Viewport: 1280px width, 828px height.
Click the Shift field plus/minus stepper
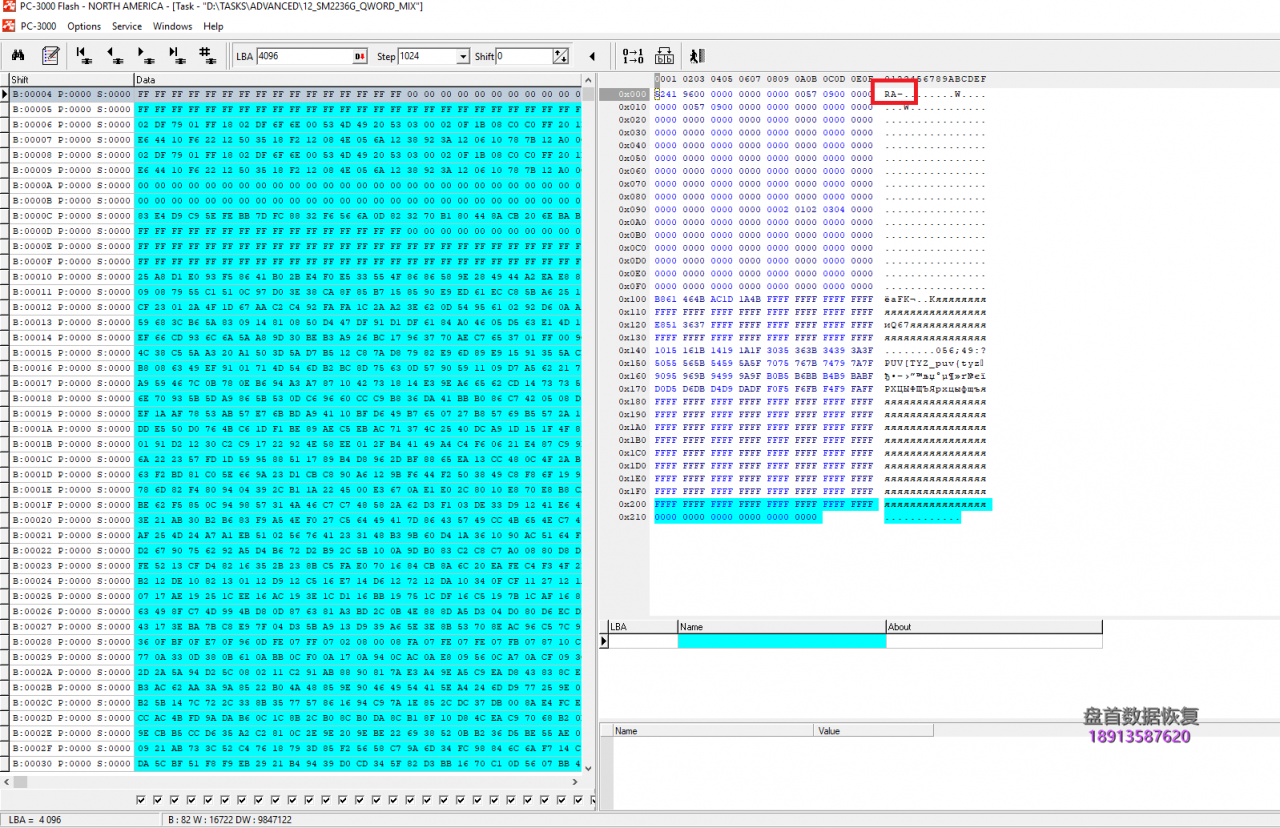click(561, 57)
